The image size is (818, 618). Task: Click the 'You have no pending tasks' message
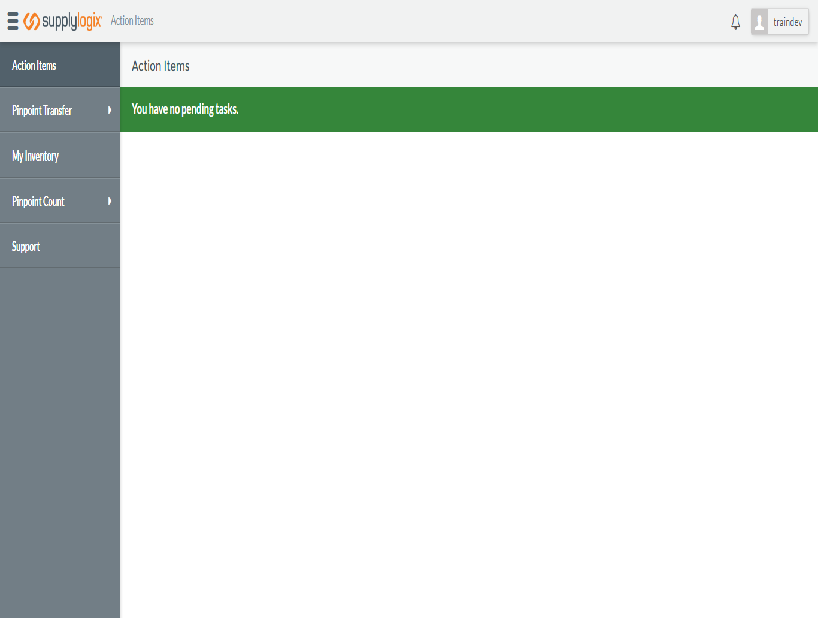pyautogui.click(x=185, y=109)
